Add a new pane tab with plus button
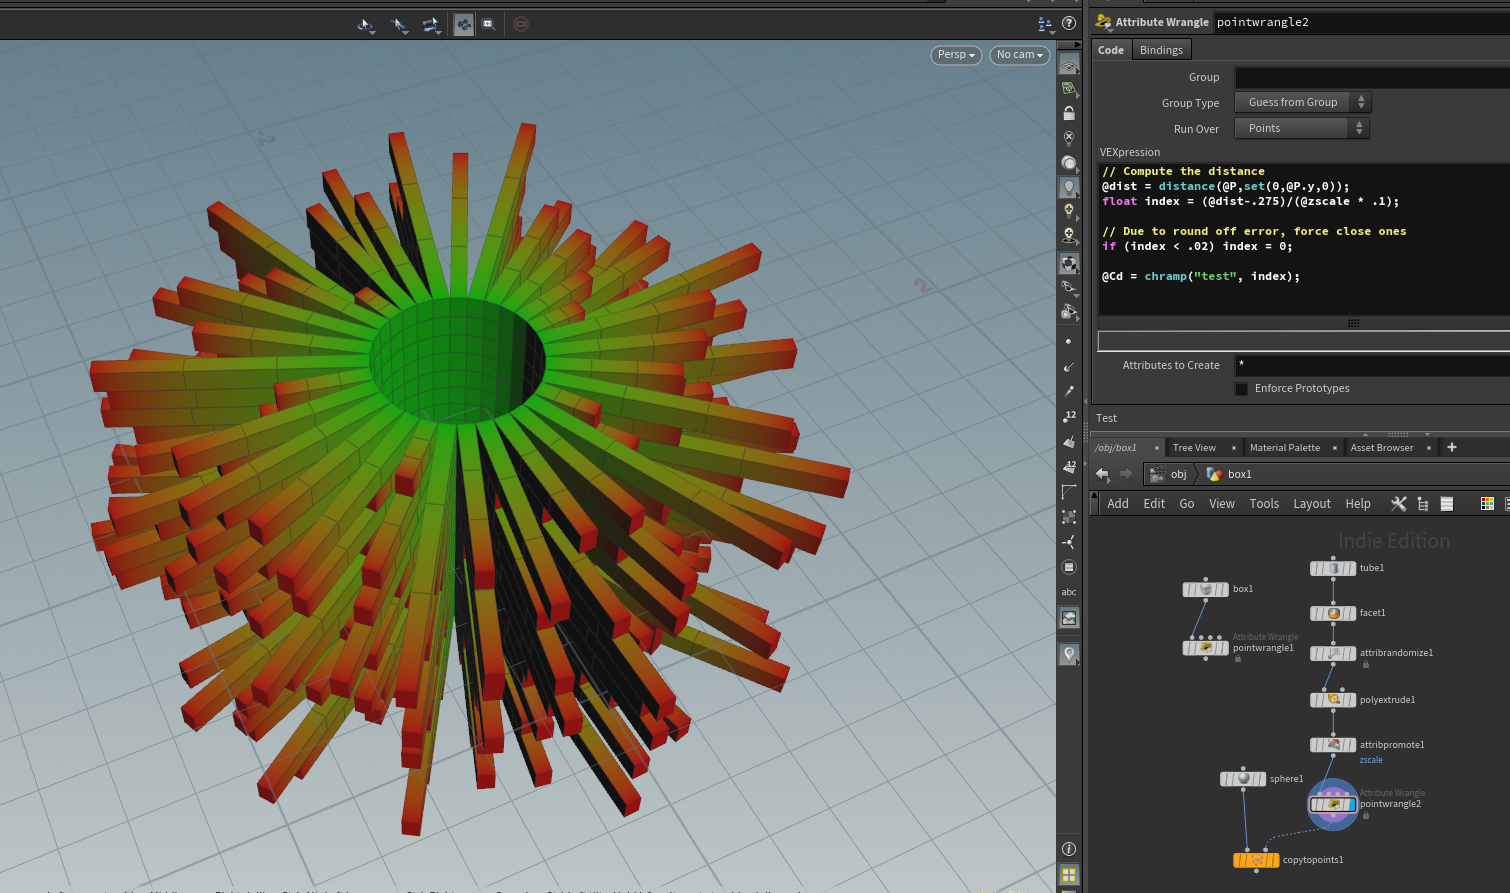This screenshot has width=1510, height=893. tap(1452, 447)
